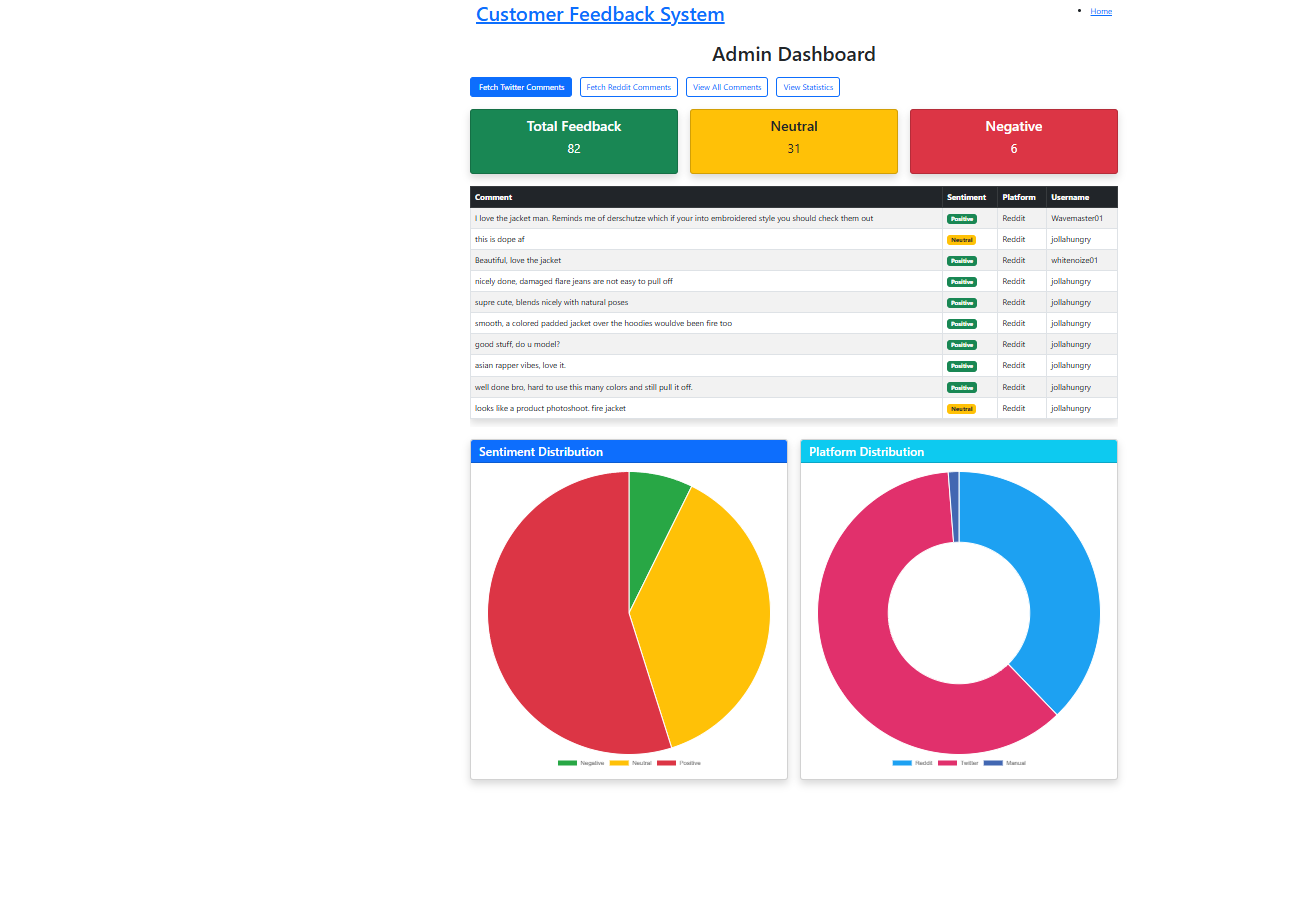Select the comment "good stuff, do u model?"
This screenshot has height=899, width=1301.
click(x=517, y=344)
